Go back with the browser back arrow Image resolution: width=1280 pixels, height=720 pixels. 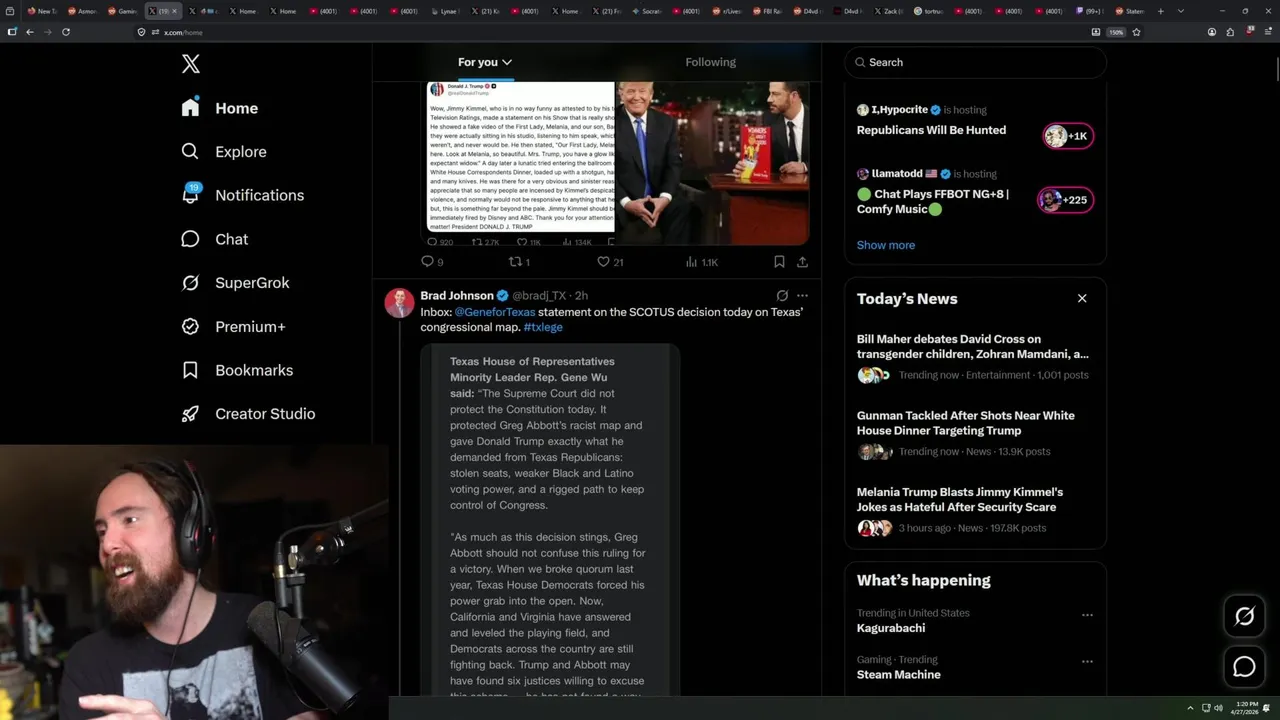tap(30, 32)
